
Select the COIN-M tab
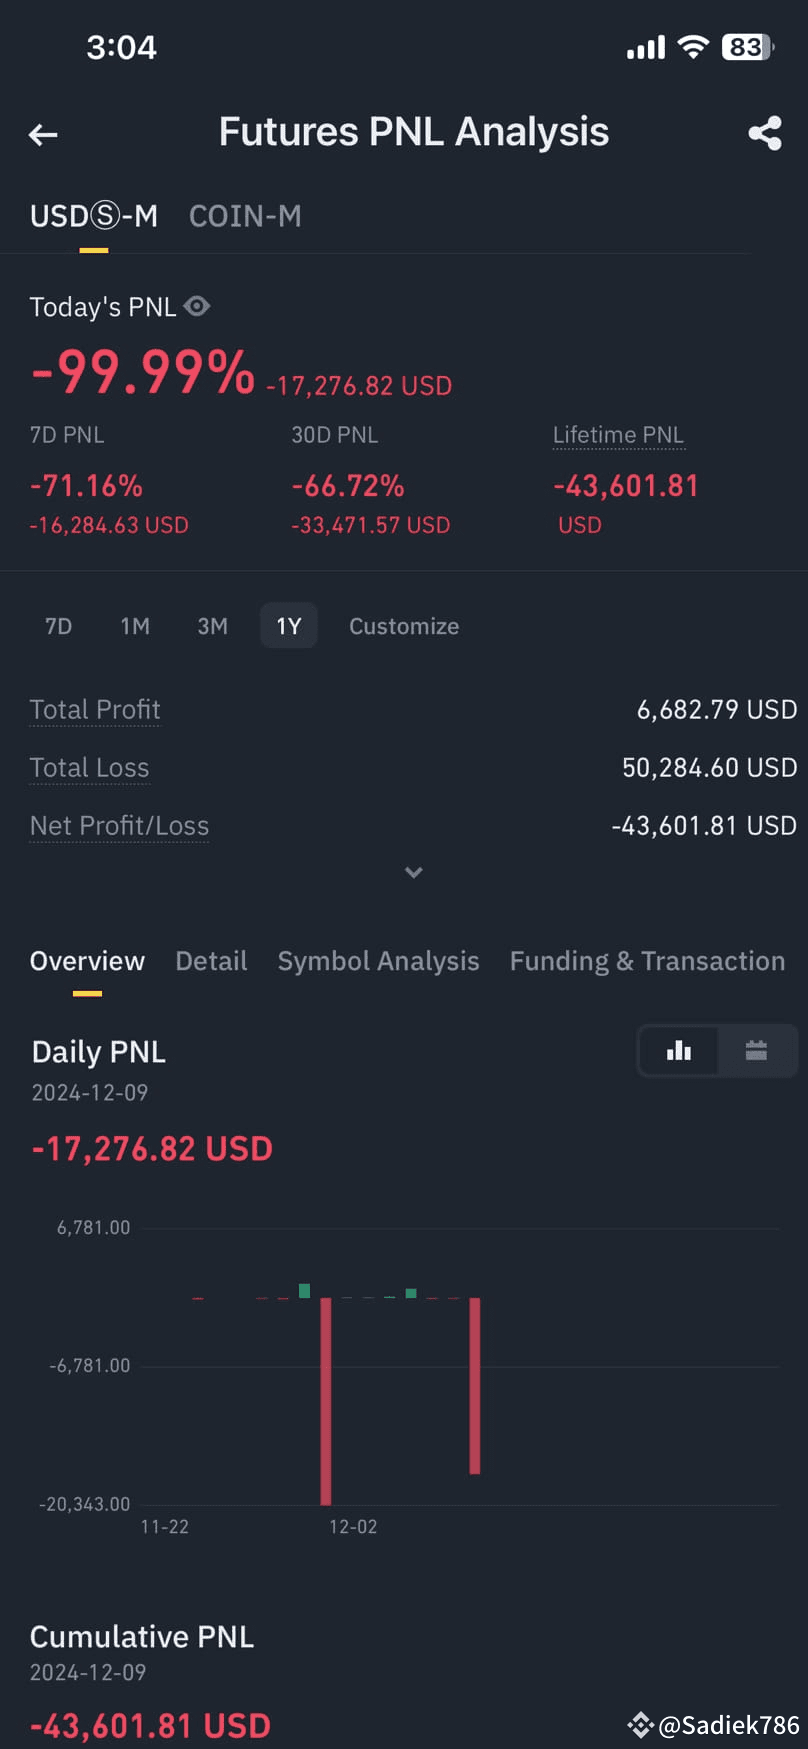(x=245, y=216)
